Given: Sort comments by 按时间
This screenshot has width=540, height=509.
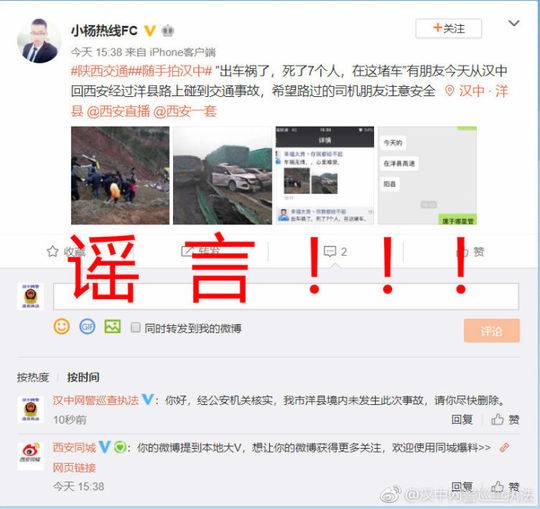Looking at the screenshot, I should [x=83, y=377].
